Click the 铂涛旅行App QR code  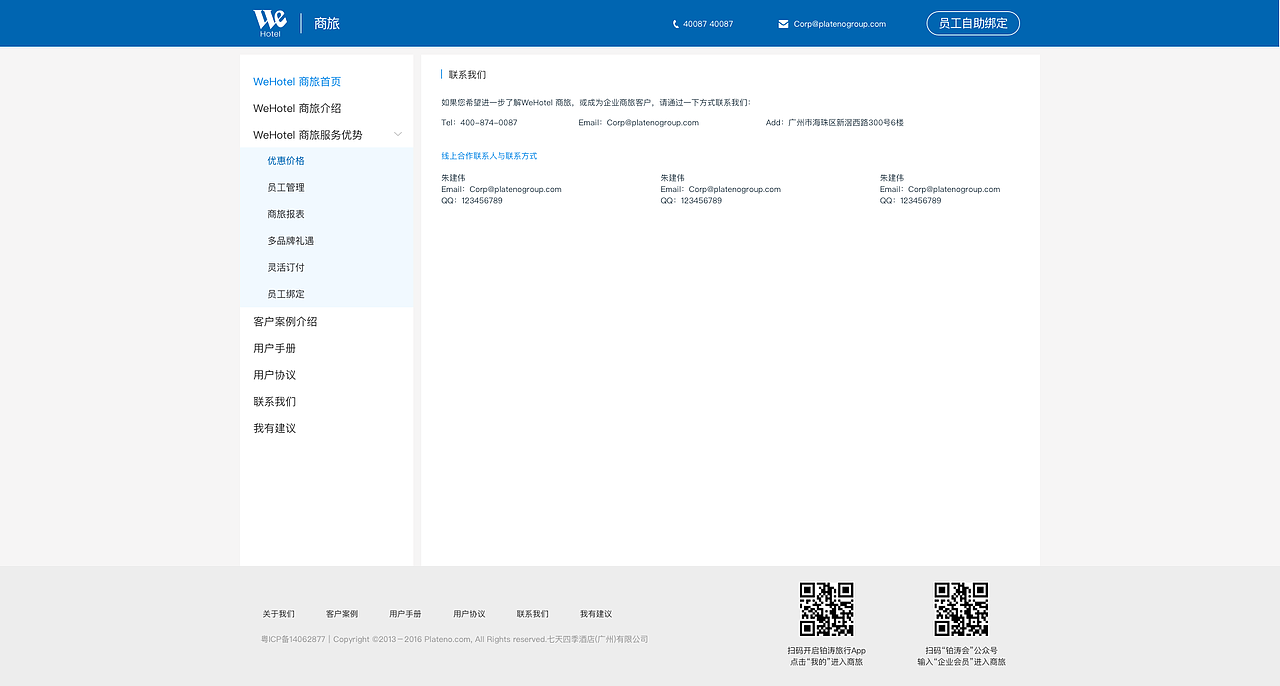point(826,608)
